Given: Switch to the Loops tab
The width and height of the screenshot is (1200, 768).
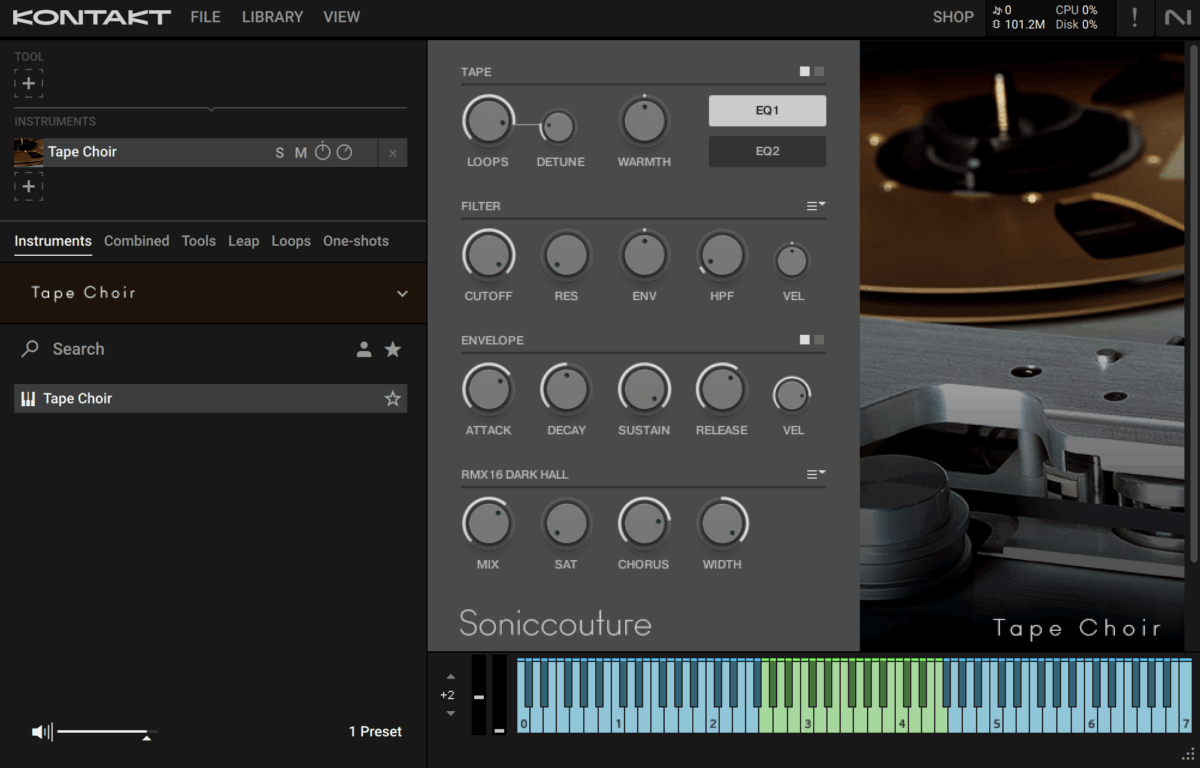Looking at the screenshot, I should (x=291, y=241).
